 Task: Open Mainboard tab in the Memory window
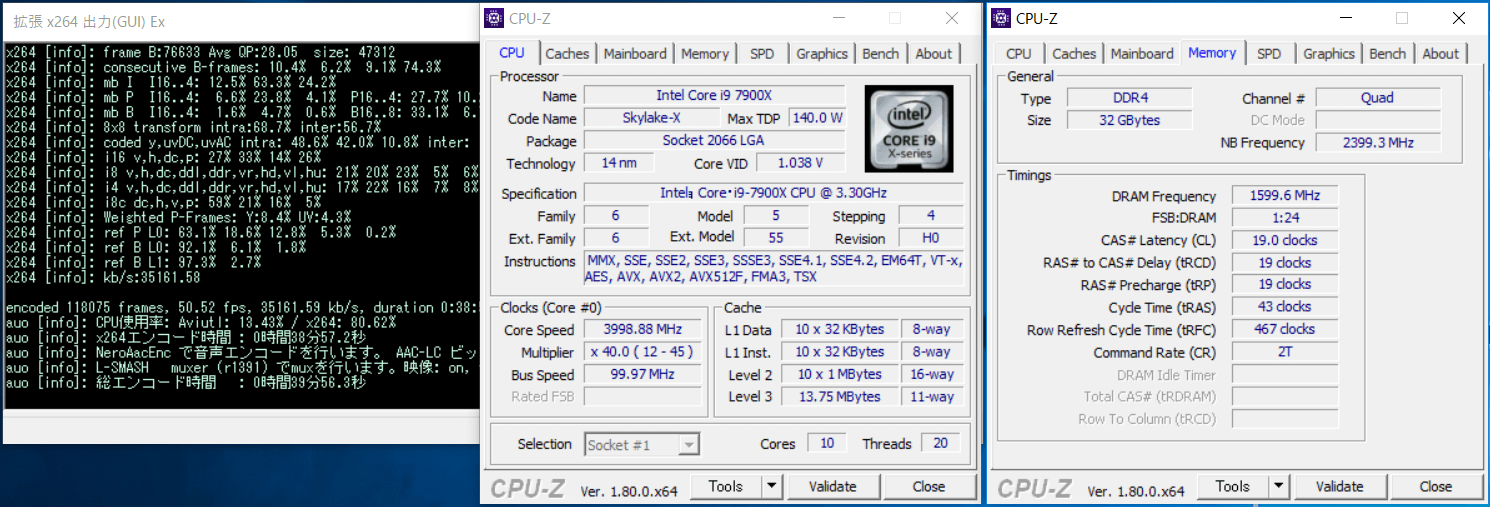pyautogui.click(x=1142, y=54)
